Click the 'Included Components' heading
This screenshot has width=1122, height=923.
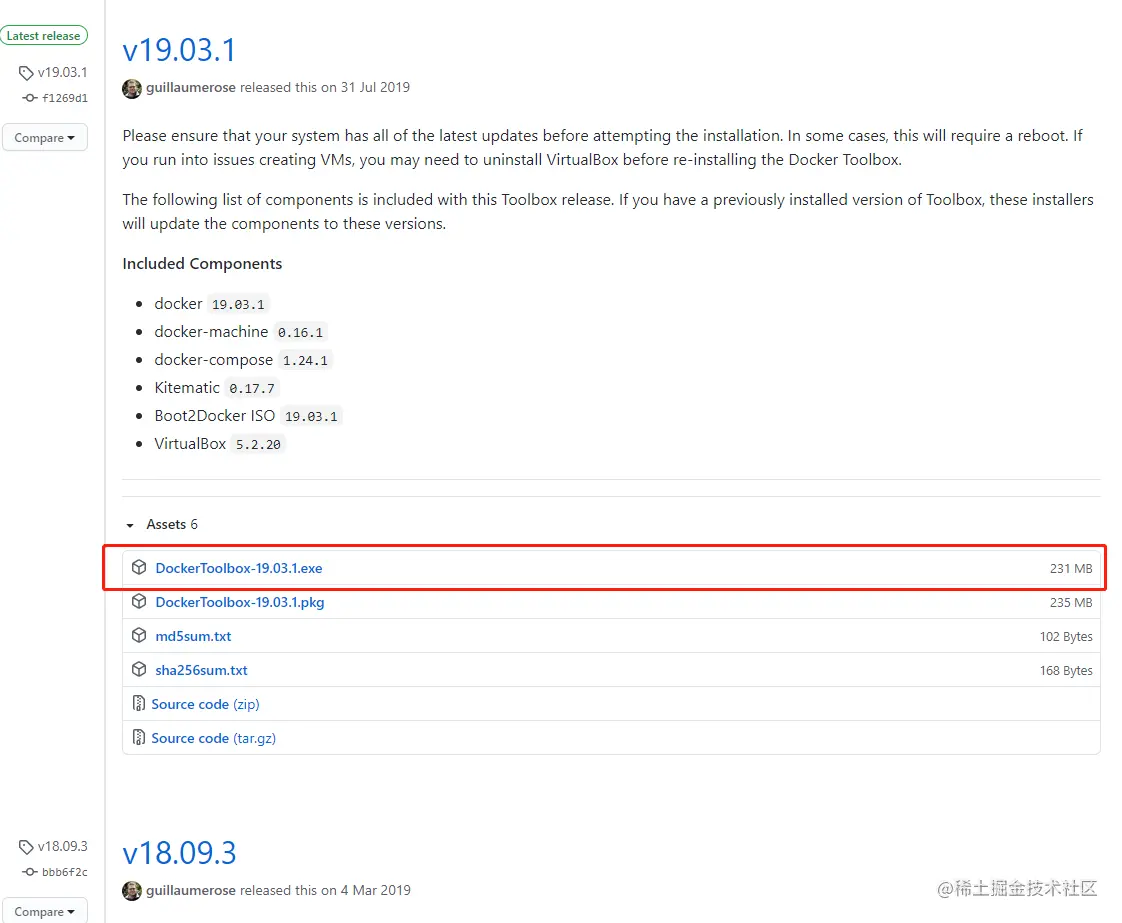[202, 264]
